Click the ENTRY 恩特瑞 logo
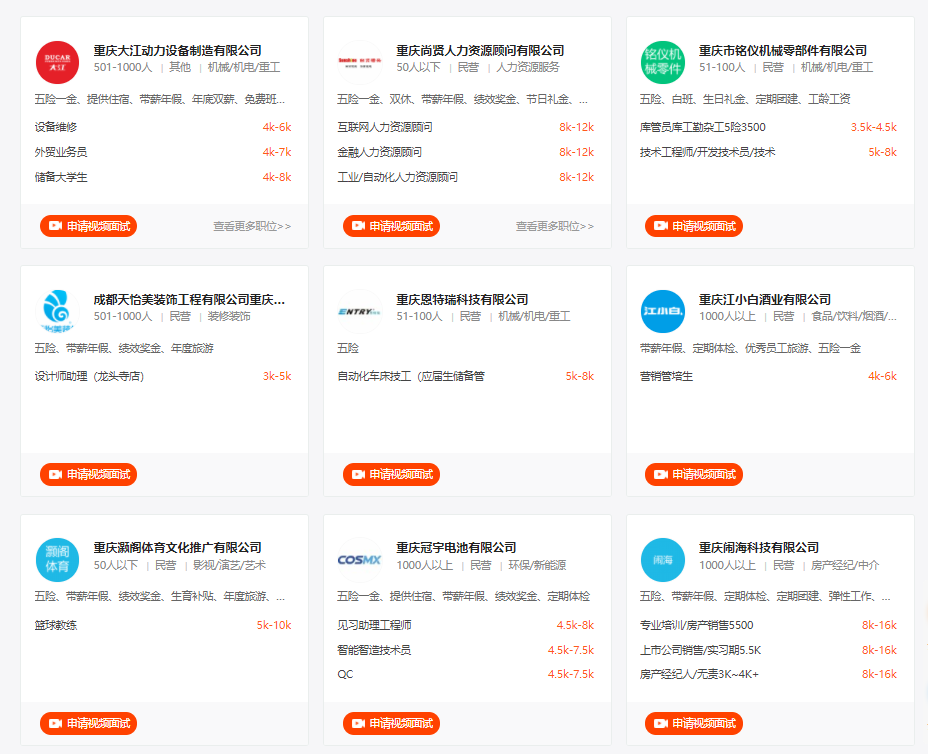The height and width of the screenshot is (754, 928). [359, 311]
